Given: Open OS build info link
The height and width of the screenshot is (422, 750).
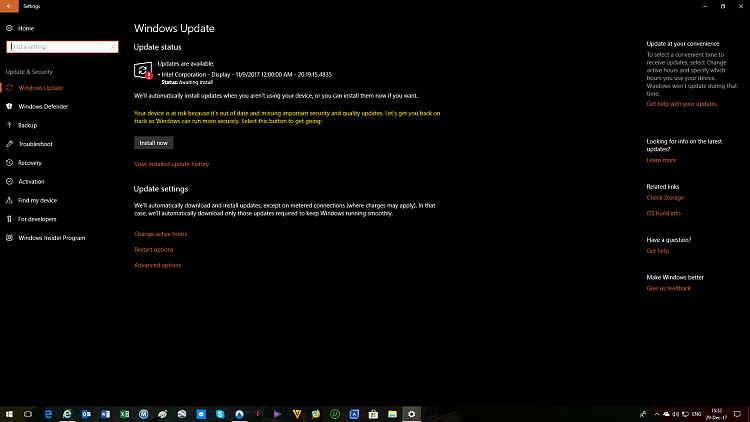Looking at the screenshot, I should (x=663, y=213).
